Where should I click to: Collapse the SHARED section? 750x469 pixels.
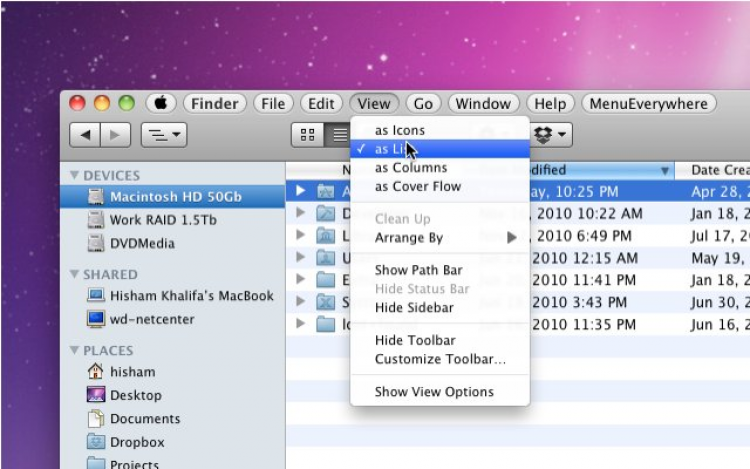(74, 274)
